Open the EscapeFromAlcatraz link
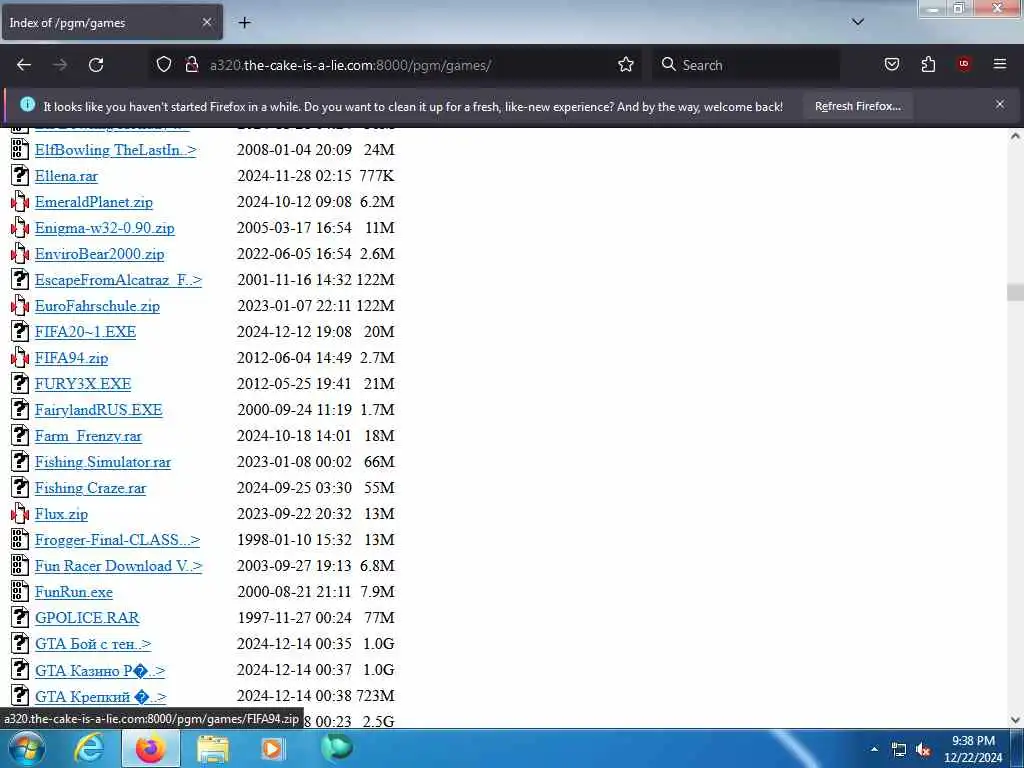This screenshot has width=1024, height=768. click(x=118, y=280)
